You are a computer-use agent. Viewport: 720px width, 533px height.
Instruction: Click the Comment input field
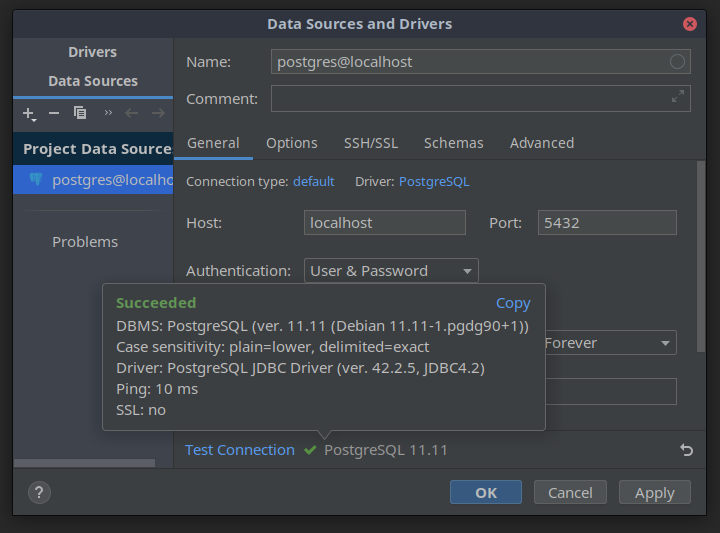[480, 98]
